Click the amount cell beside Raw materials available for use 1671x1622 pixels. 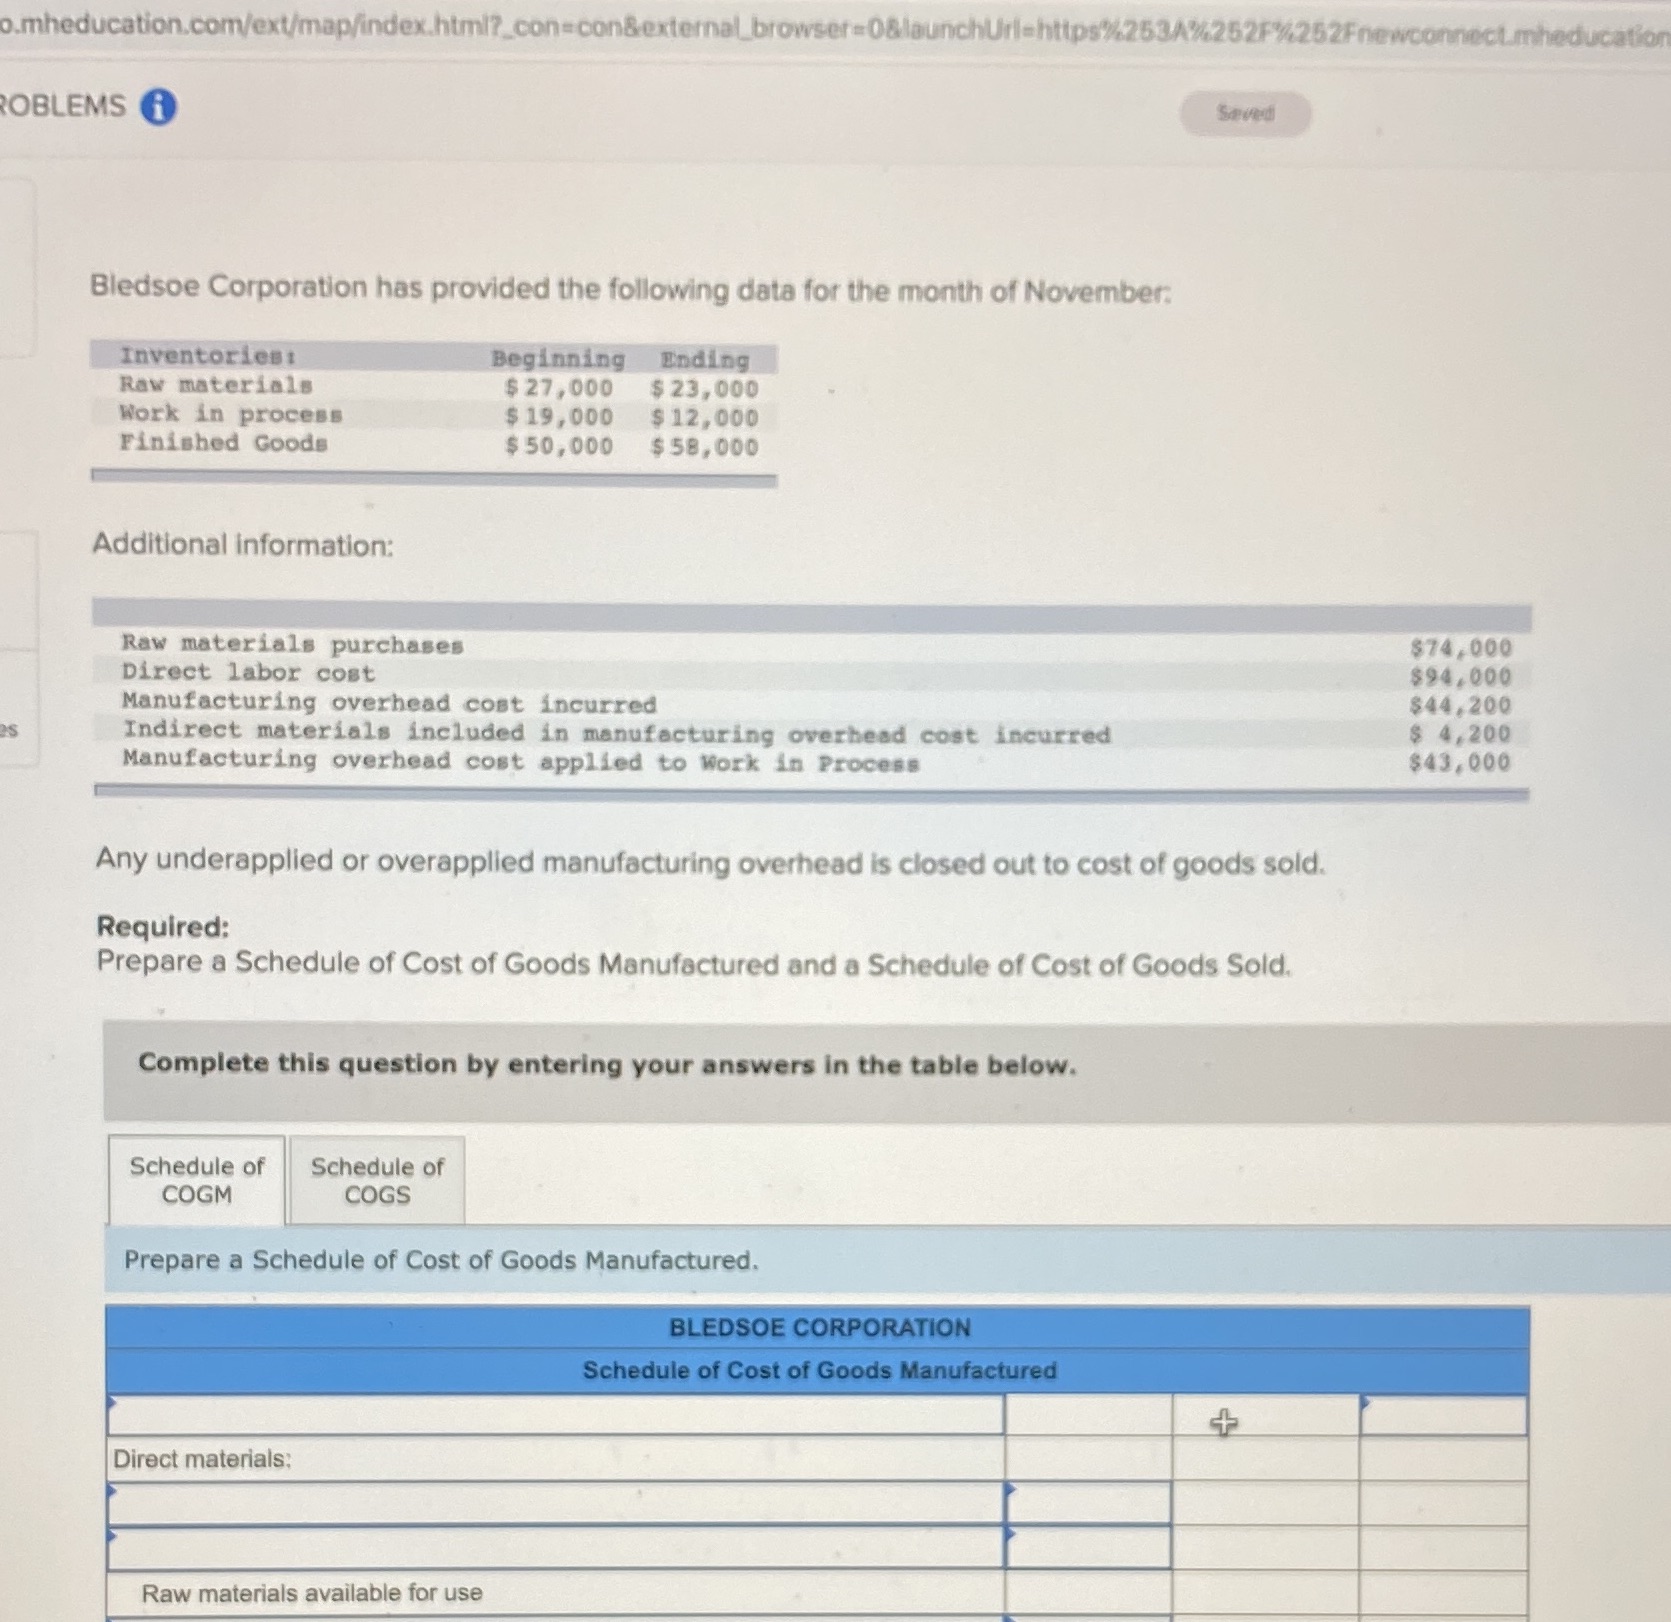click(x=1090, y=1593)
